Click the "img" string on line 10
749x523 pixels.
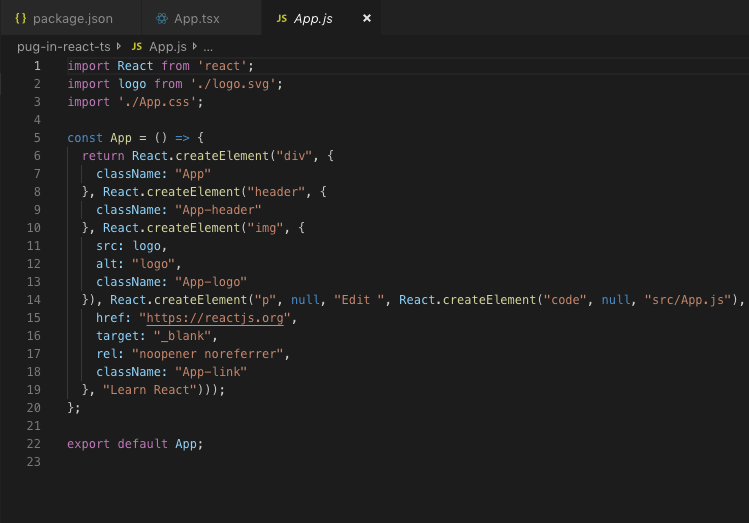(265, 228)
